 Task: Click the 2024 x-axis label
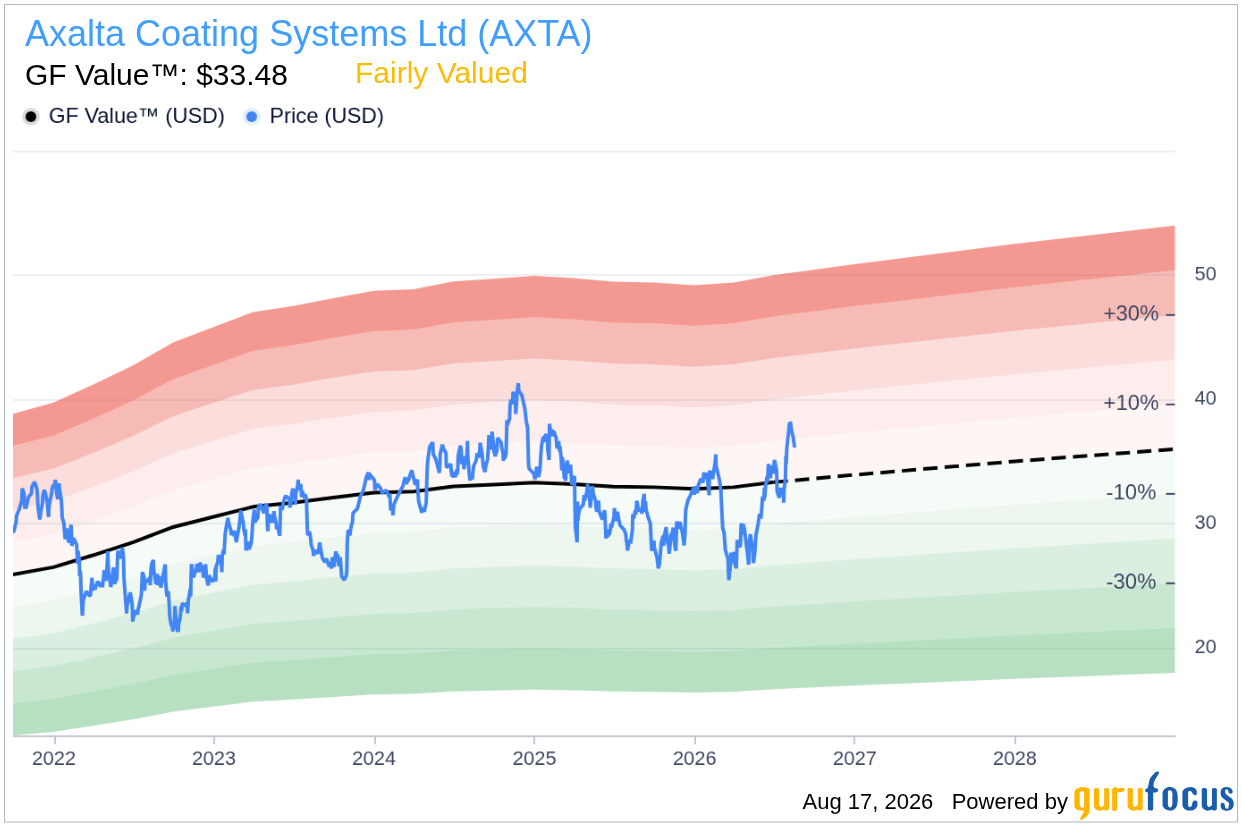374,758
